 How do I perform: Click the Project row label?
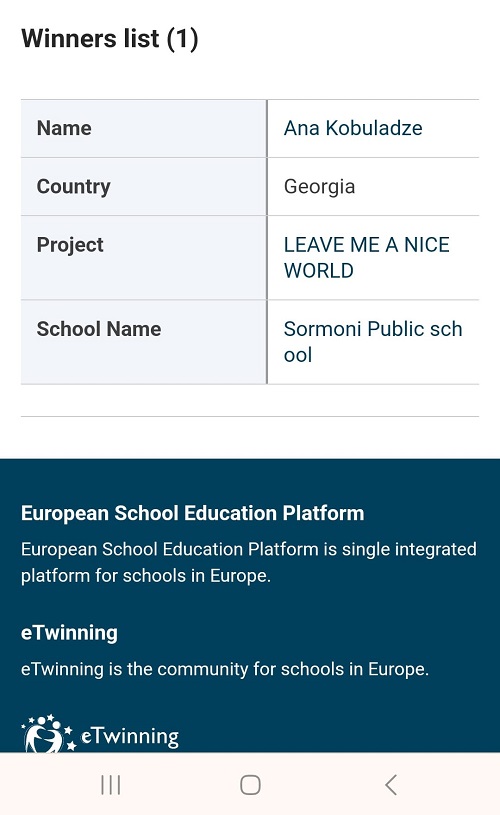[x=70, y=245]
